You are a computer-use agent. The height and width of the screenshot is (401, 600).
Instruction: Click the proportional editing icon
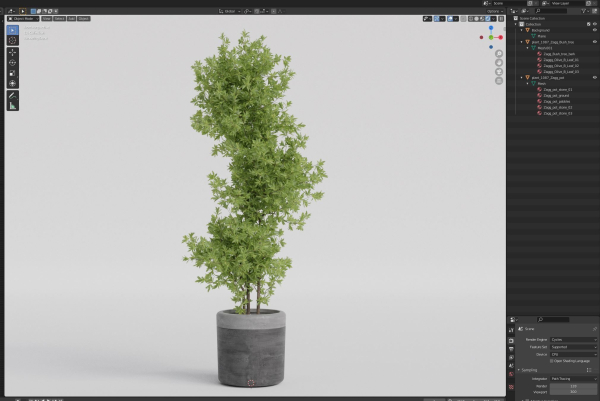coord(274,11)
